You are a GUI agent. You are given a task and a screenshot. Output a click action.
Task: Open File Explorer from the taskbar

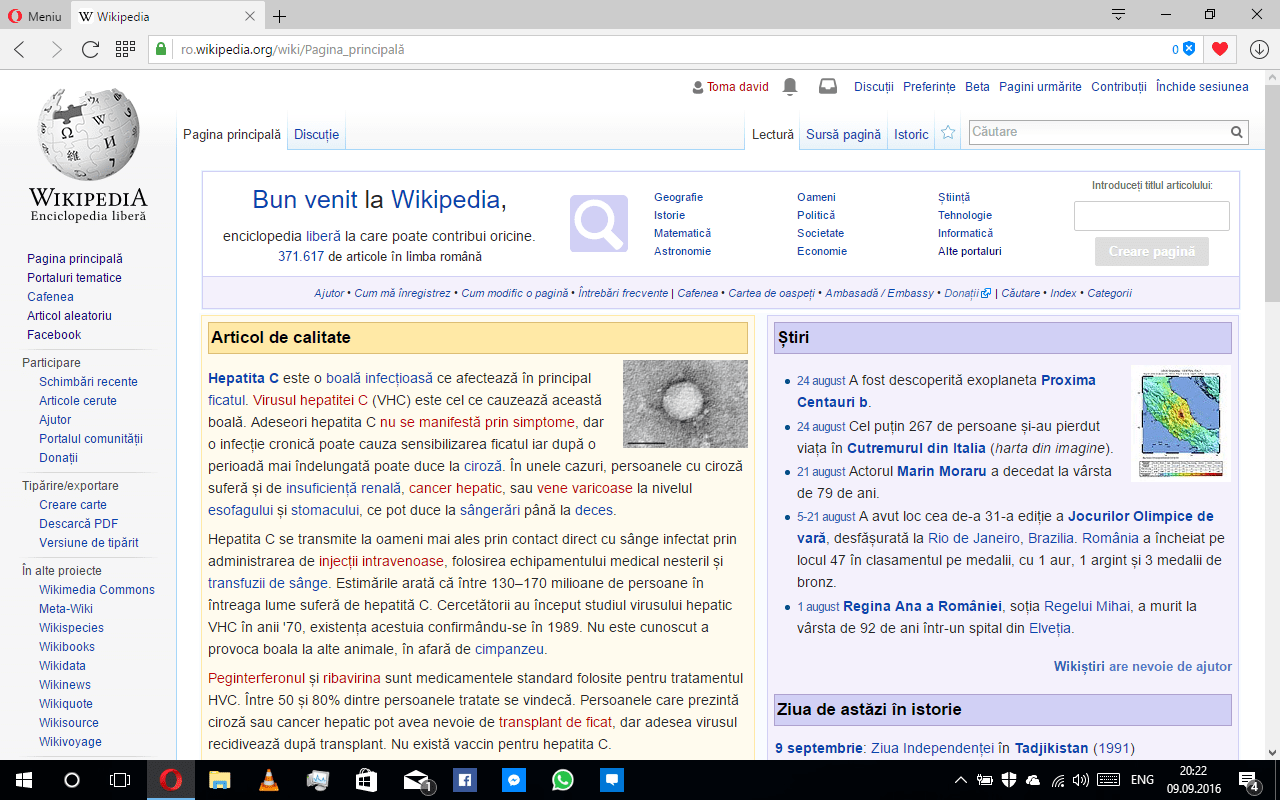pos(220,780)
